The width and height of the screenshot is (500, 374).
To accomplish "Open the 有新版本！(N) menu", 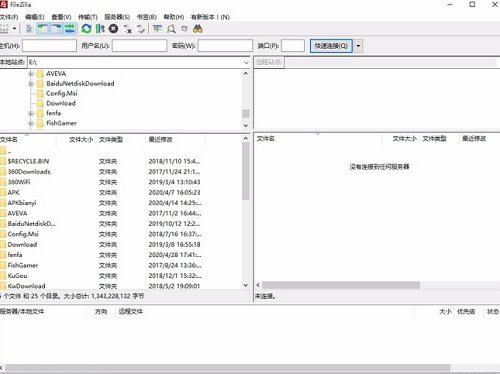I will point(210,17).
